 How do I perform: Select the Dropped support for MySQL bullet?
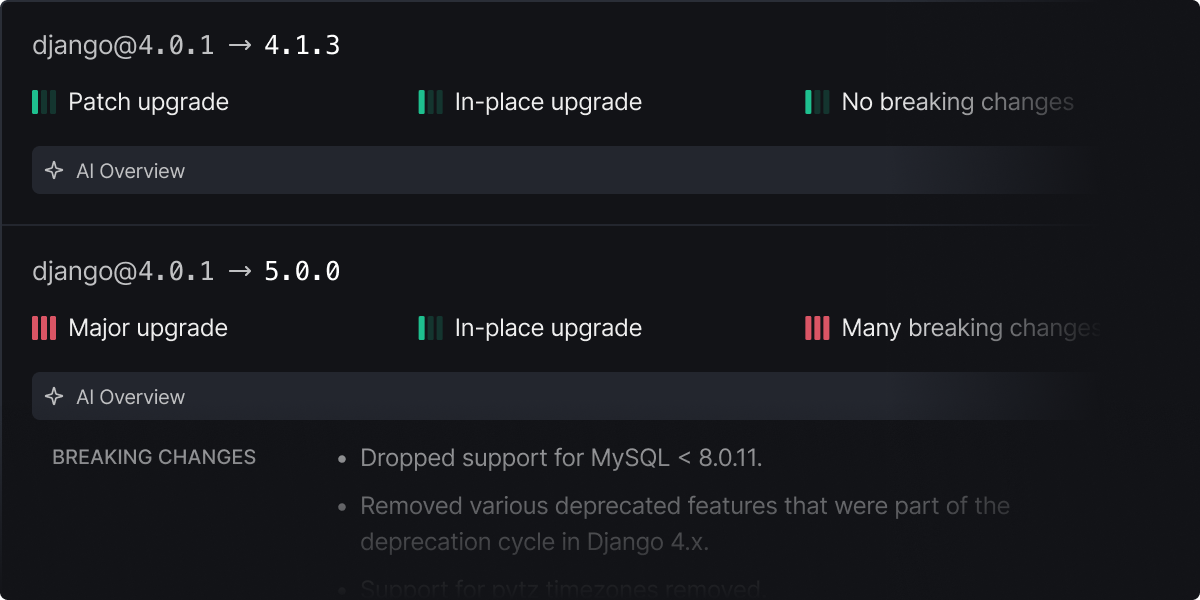pos(561,458)
